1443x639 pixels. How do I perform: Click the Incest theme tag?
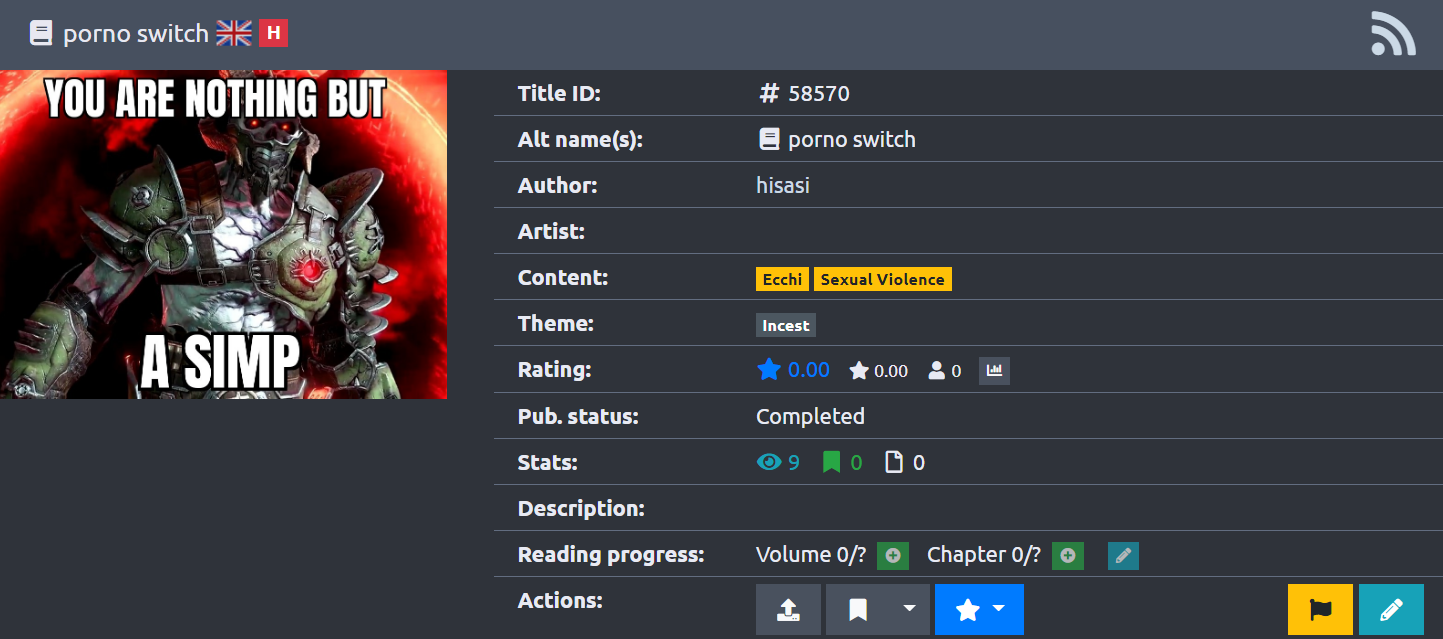(x=786, y=325)
